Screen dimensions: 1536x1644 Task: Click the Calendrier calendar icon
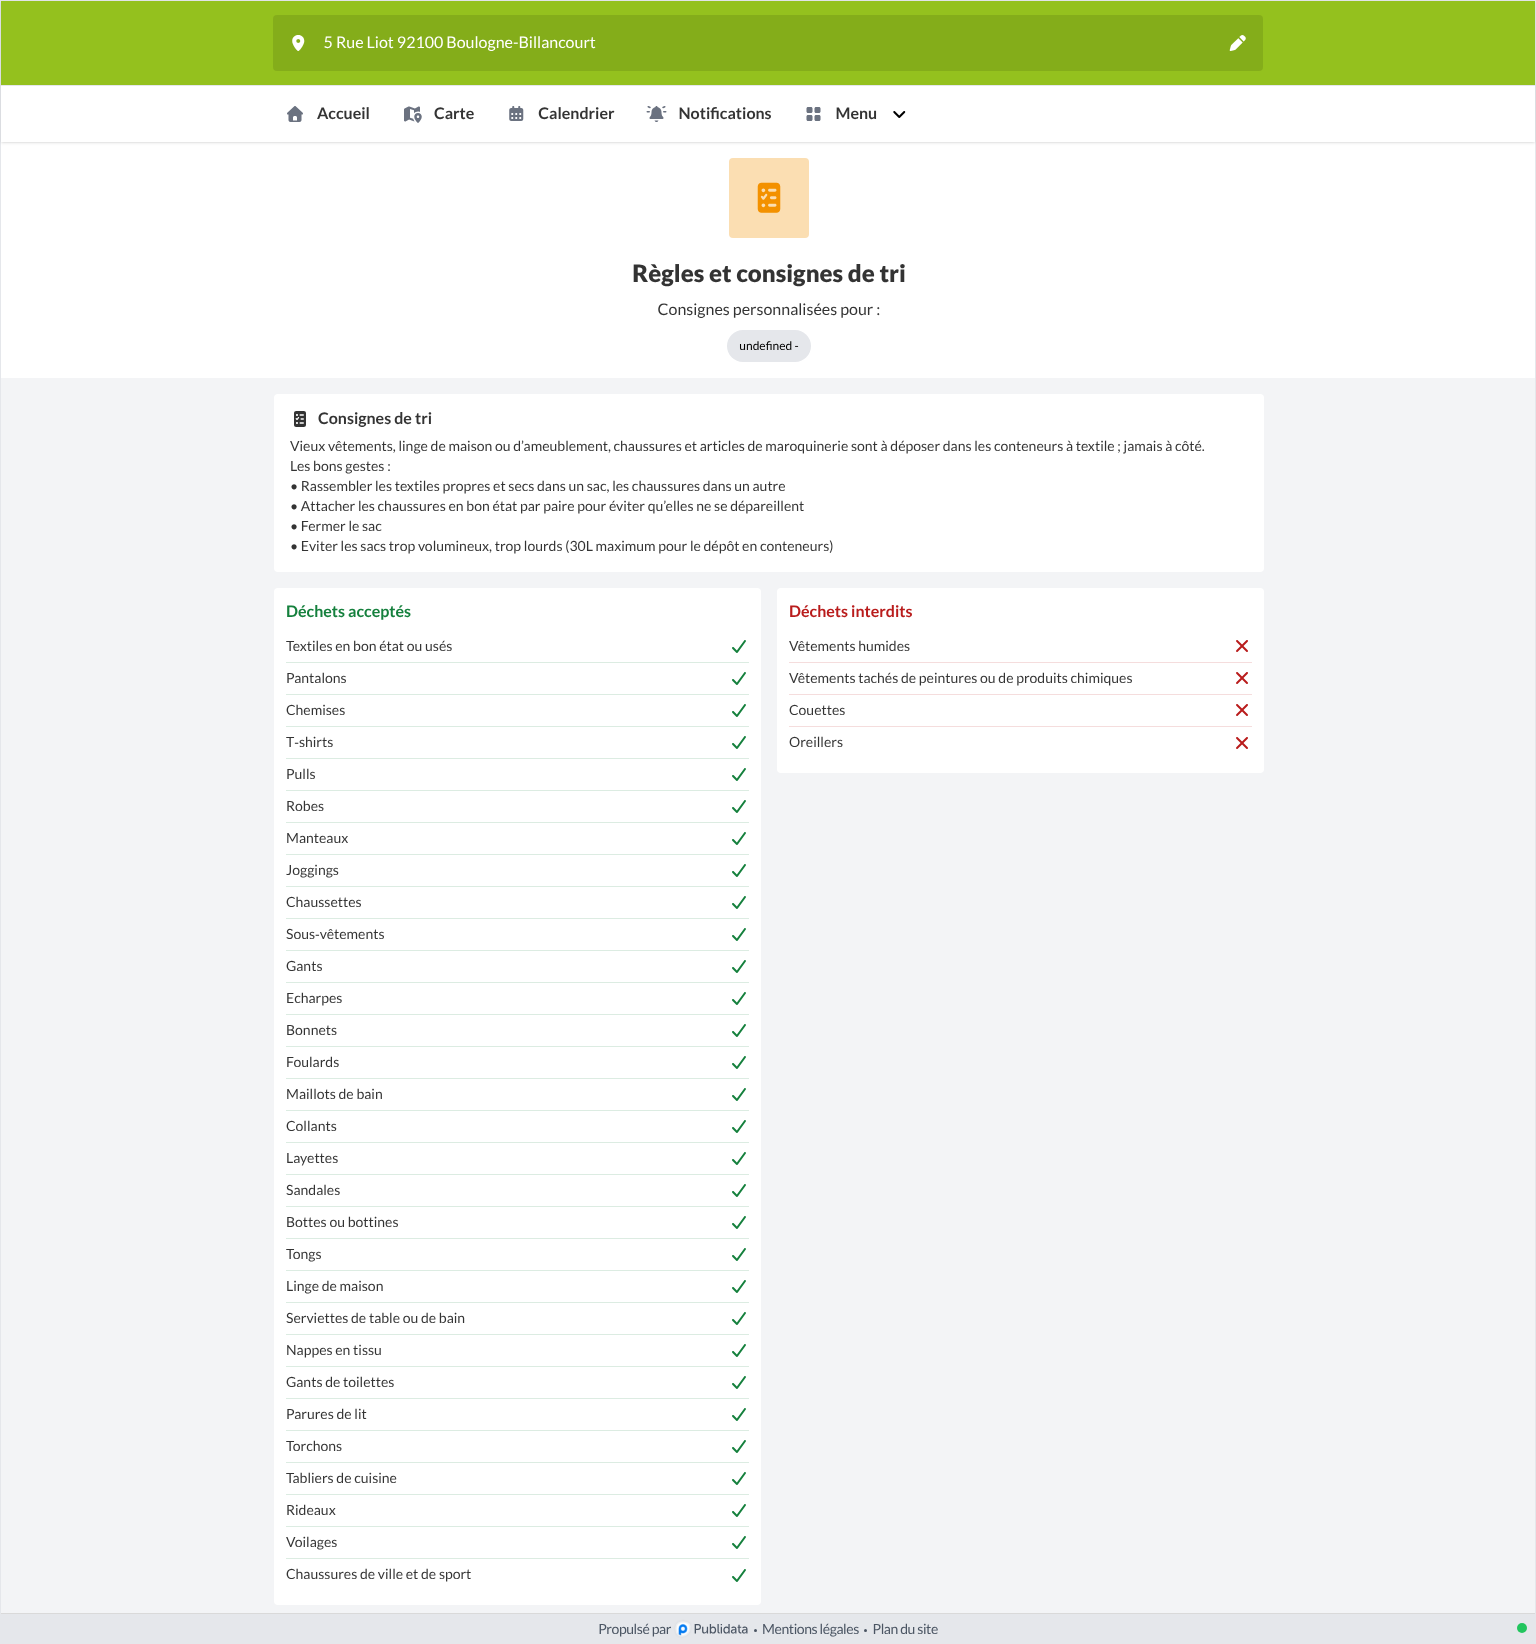click(x=516, y=114)
